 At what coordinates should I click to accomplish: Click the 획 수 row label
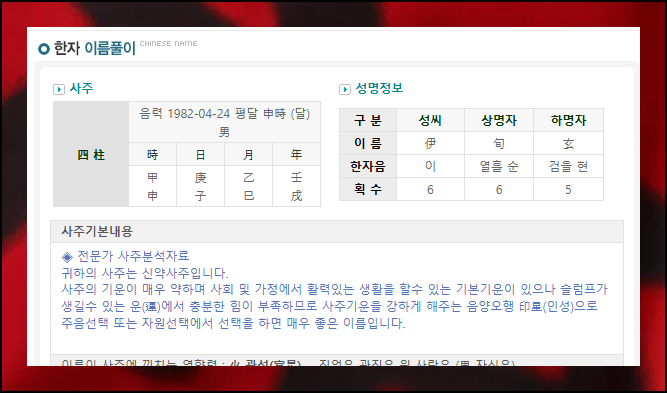coord(368,189)
